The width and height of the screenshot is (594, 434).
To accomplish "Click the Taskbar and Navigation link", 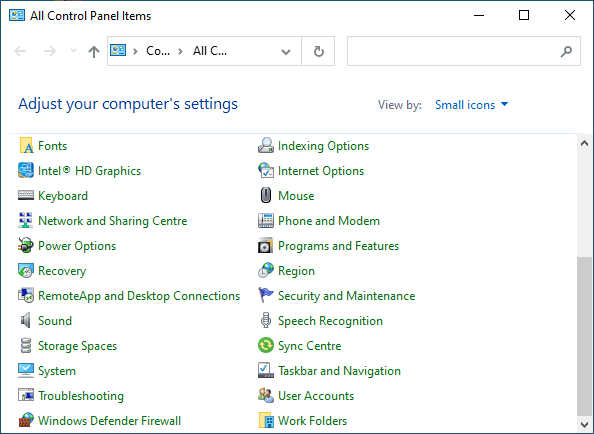I will point(339,371).
